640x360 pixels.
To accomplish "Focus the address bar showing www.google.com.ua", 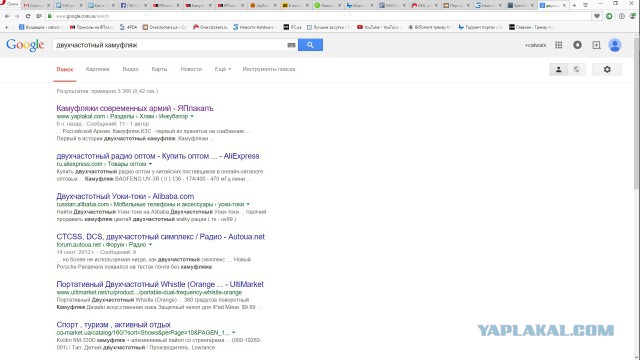I will tap(318, 16).
